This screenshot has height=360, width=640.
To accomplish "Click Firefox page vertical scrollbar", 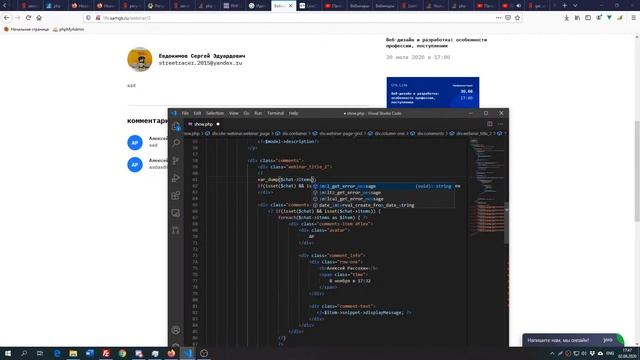I will pyautogui.click(x=637, y=171).
